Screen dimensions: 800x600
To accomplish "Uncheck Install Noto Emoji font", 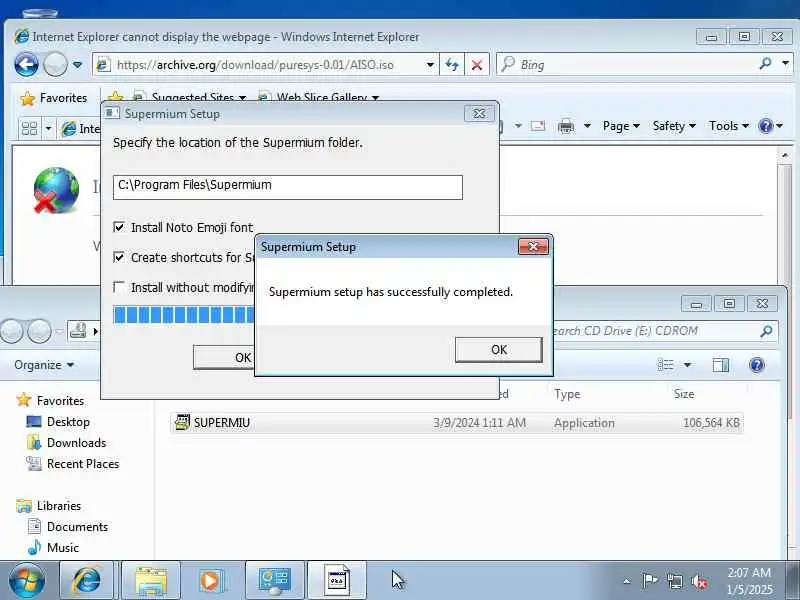I will 119,227.
